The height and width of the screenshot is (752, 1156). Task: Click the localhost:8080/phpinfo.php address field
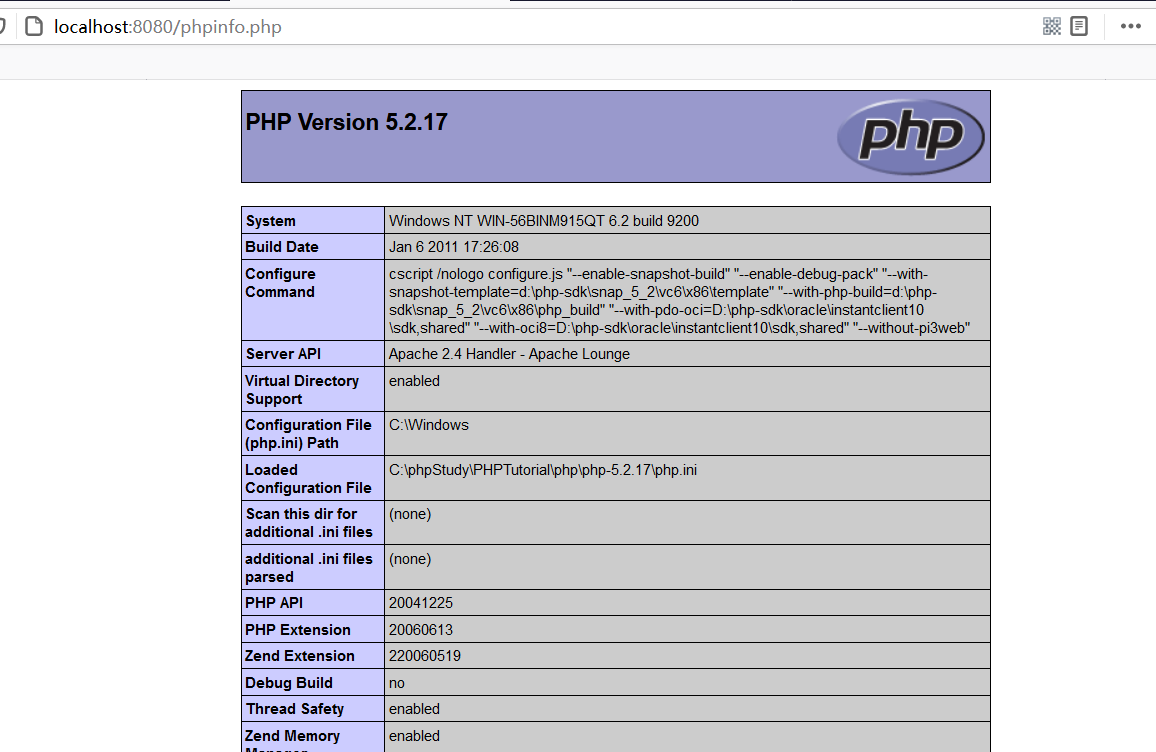[168, 27]
